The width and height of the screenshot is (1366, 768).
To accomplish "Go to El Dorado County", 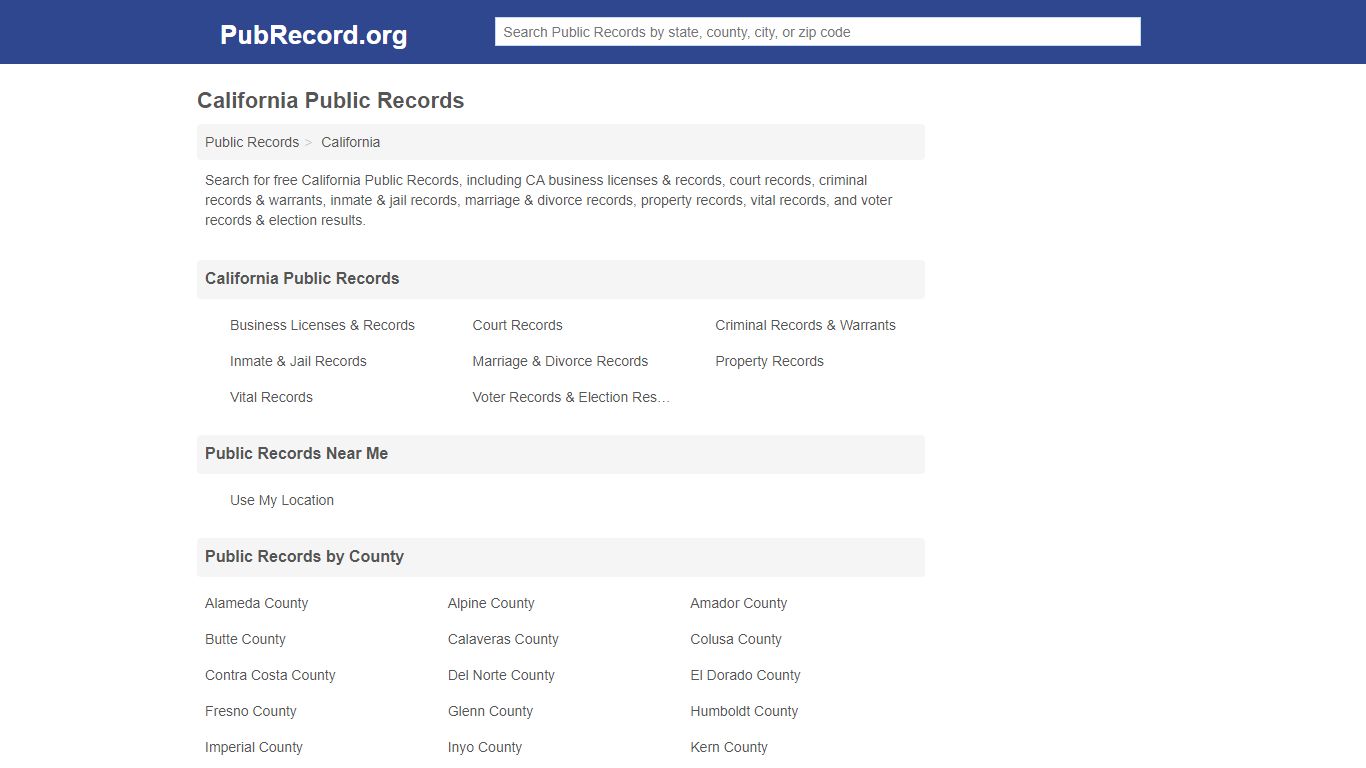I will 745,675.
